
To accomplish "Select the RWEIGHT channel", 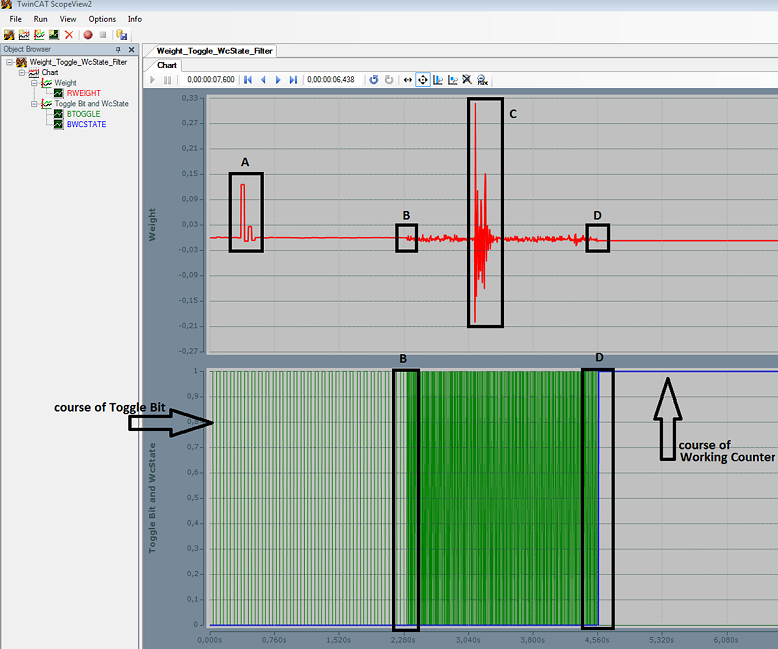I will pyautogui.click(x=84, y=93).
